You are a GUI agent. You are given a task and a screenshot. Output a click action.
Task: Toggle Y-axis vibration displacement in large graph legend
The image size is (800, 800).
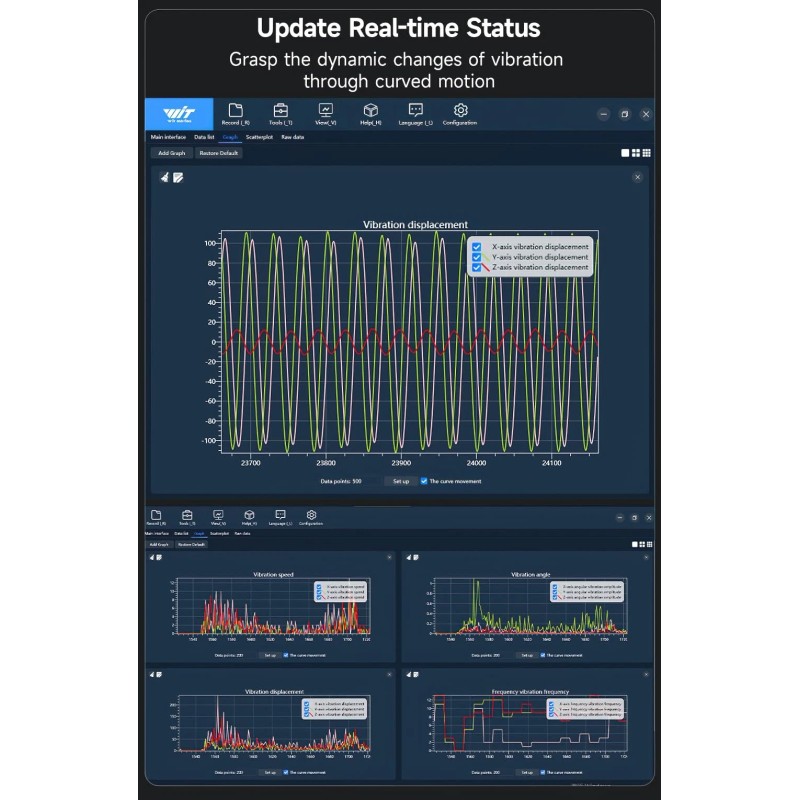(x=477, y=257)
